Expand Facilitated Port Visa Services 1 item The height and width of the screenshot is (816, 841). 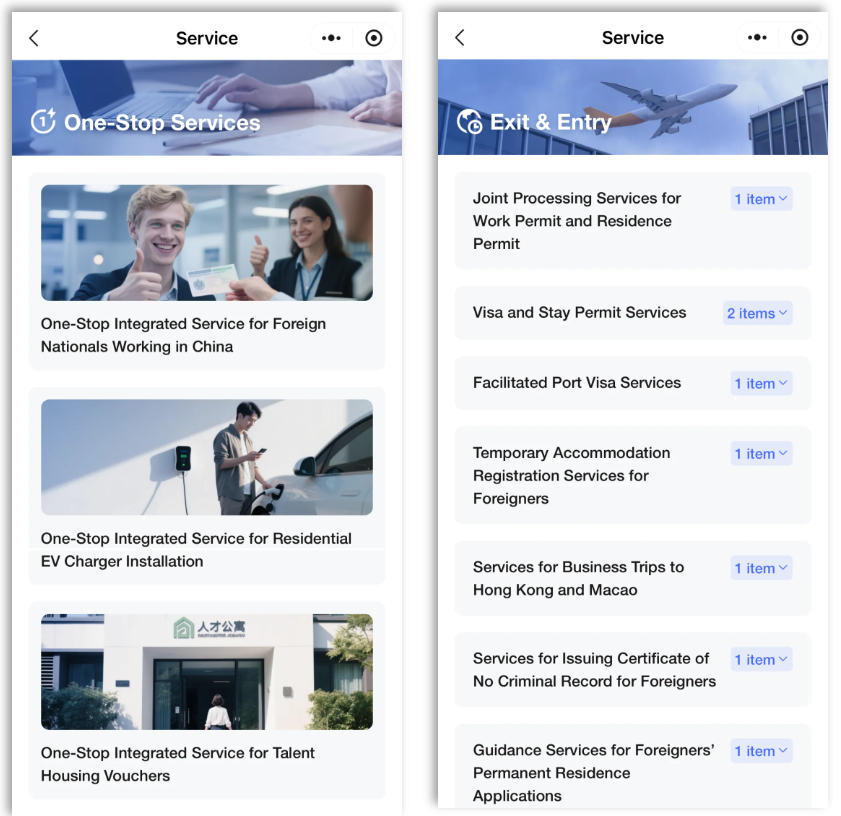pyautogui.click(x=761, y=384)
